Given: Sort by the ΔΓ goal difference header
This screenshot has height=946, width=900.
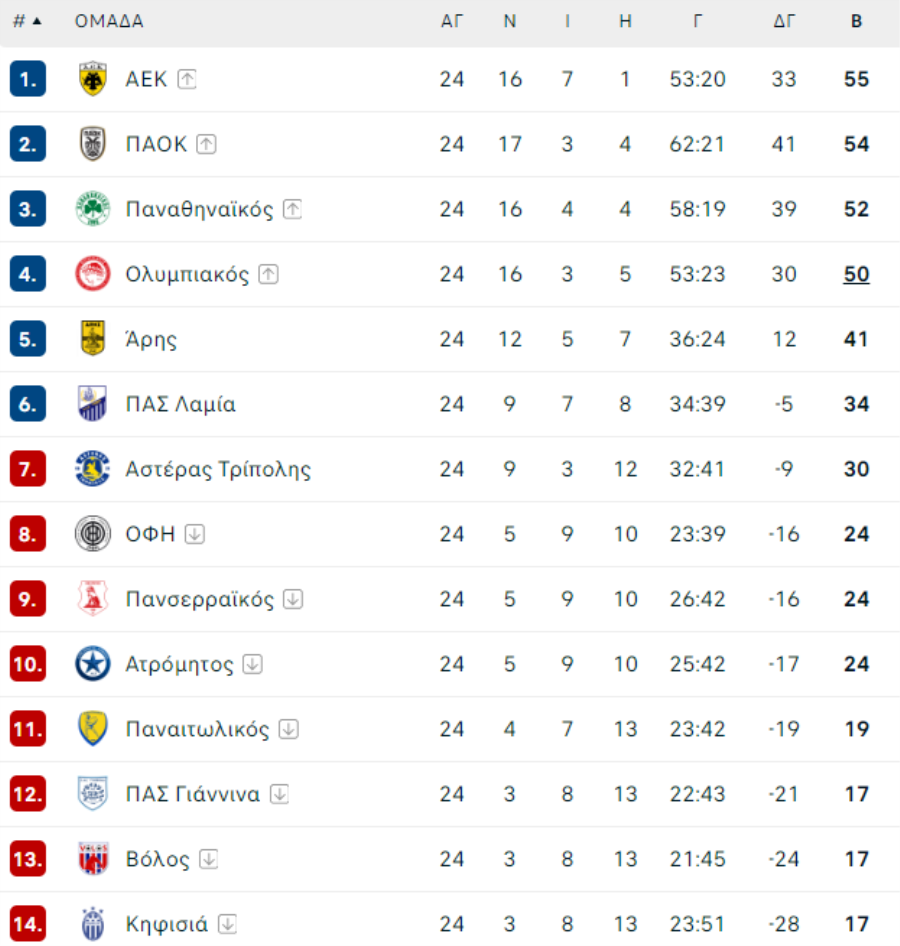Looking at the screenshot, I should [x=784, y=22].
